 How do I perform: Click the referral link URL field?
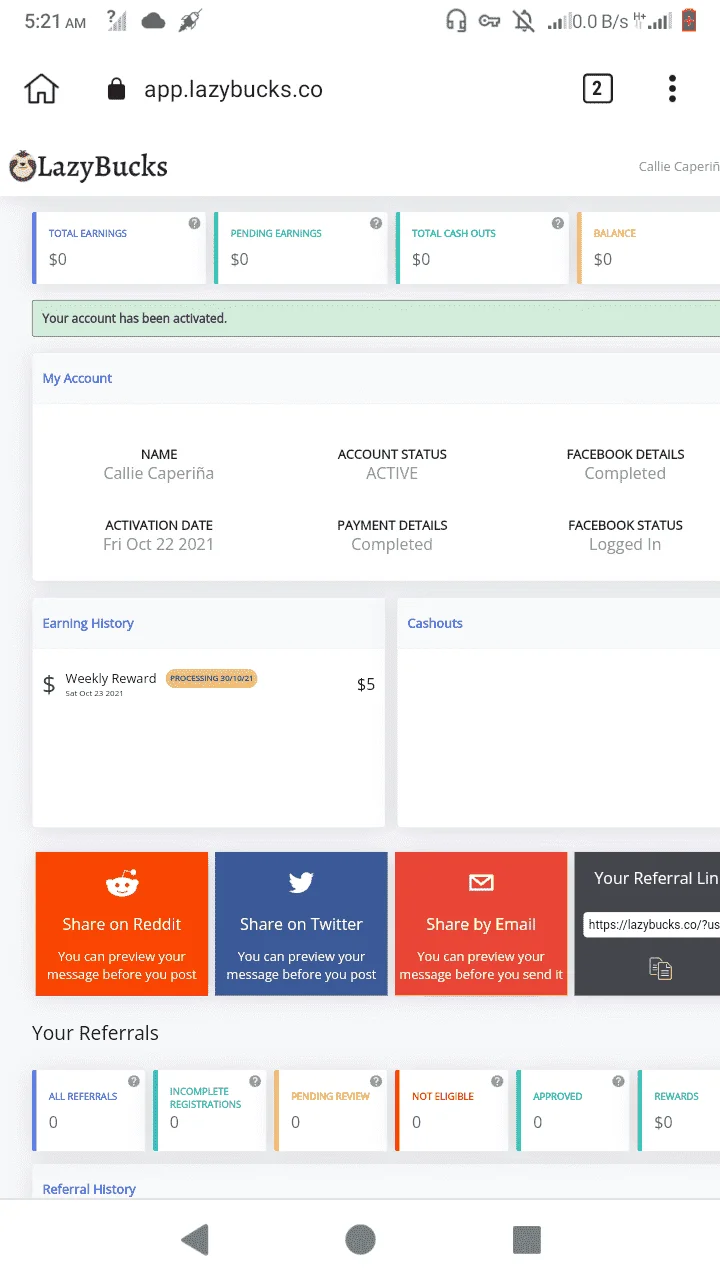(x=652, y=925)
